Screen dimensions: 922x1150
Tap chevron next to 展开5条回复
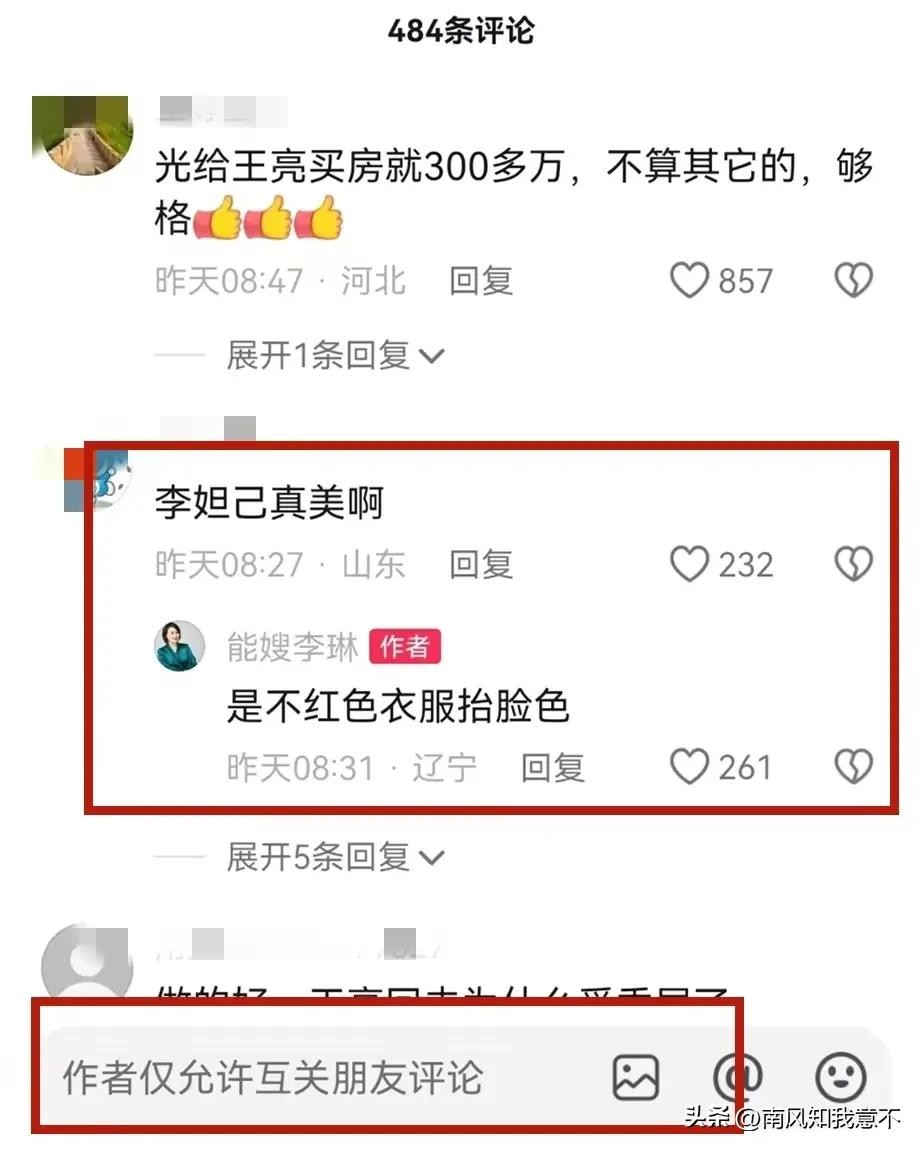pos(431,858)
